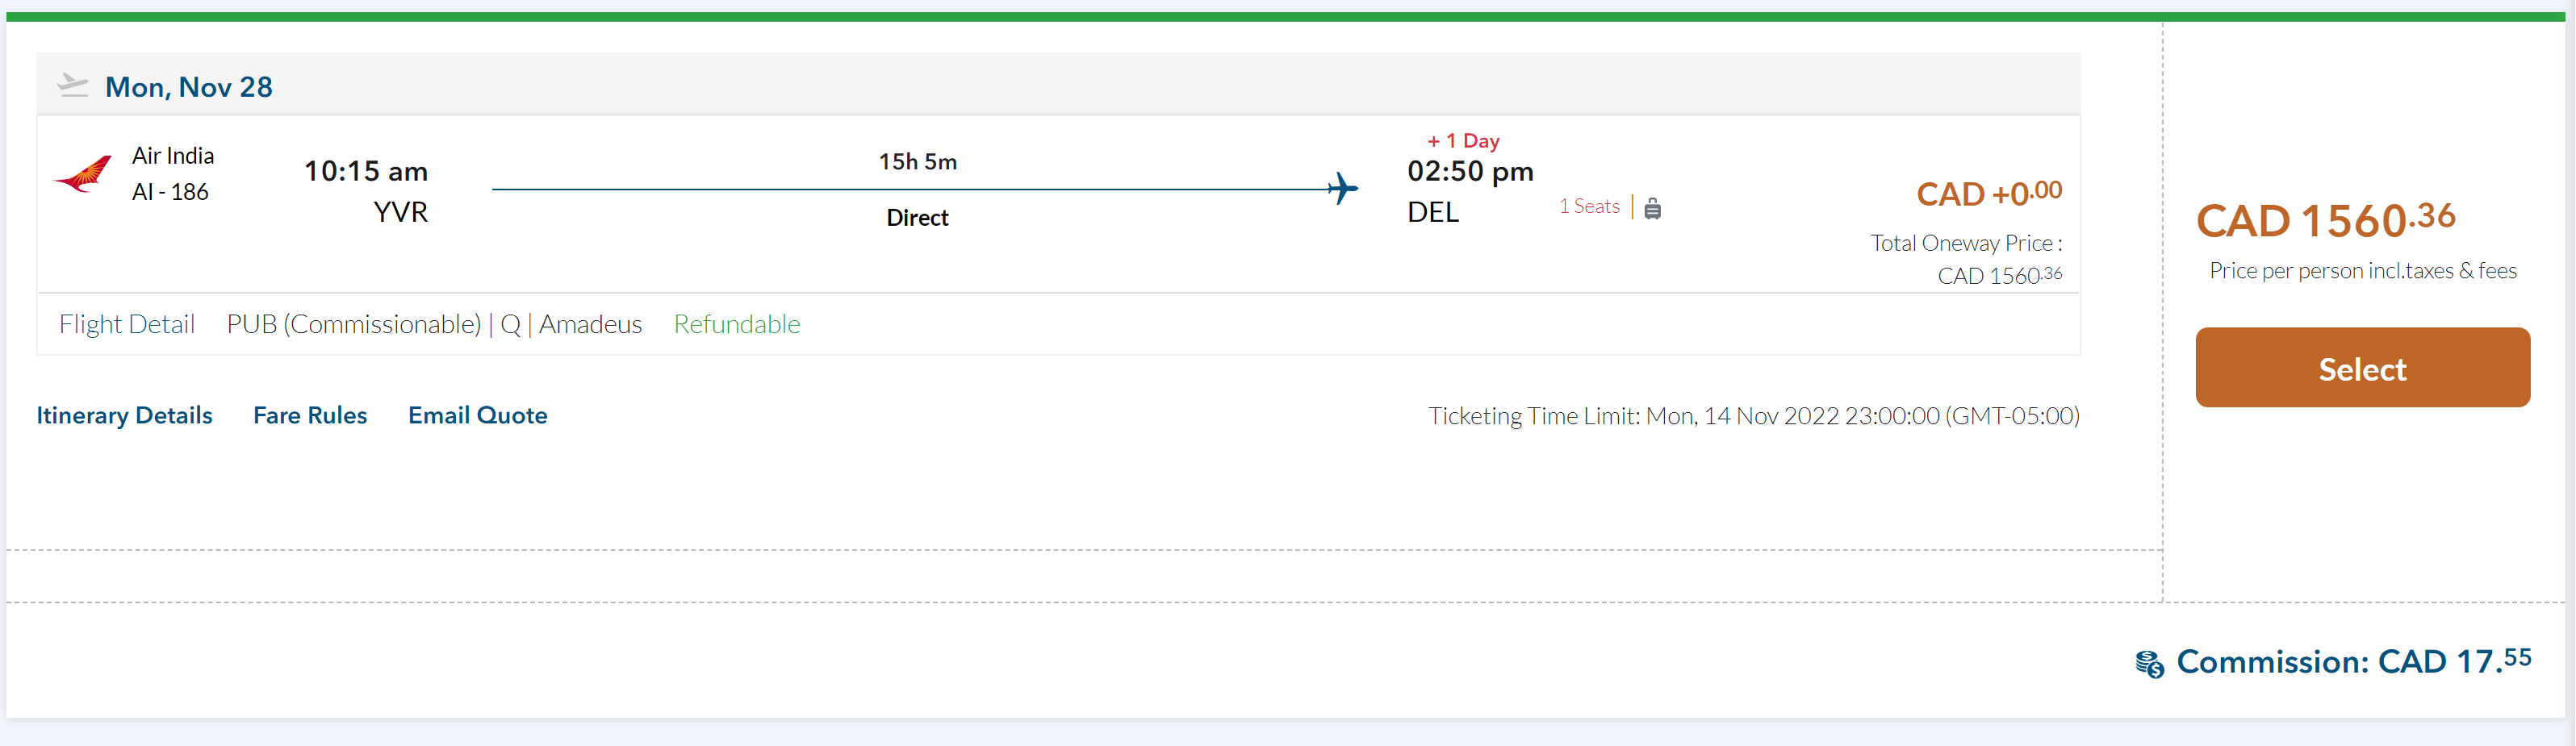Click the CAD 1560.36 per person price

pyautogui.click(x=2325, y=220)
